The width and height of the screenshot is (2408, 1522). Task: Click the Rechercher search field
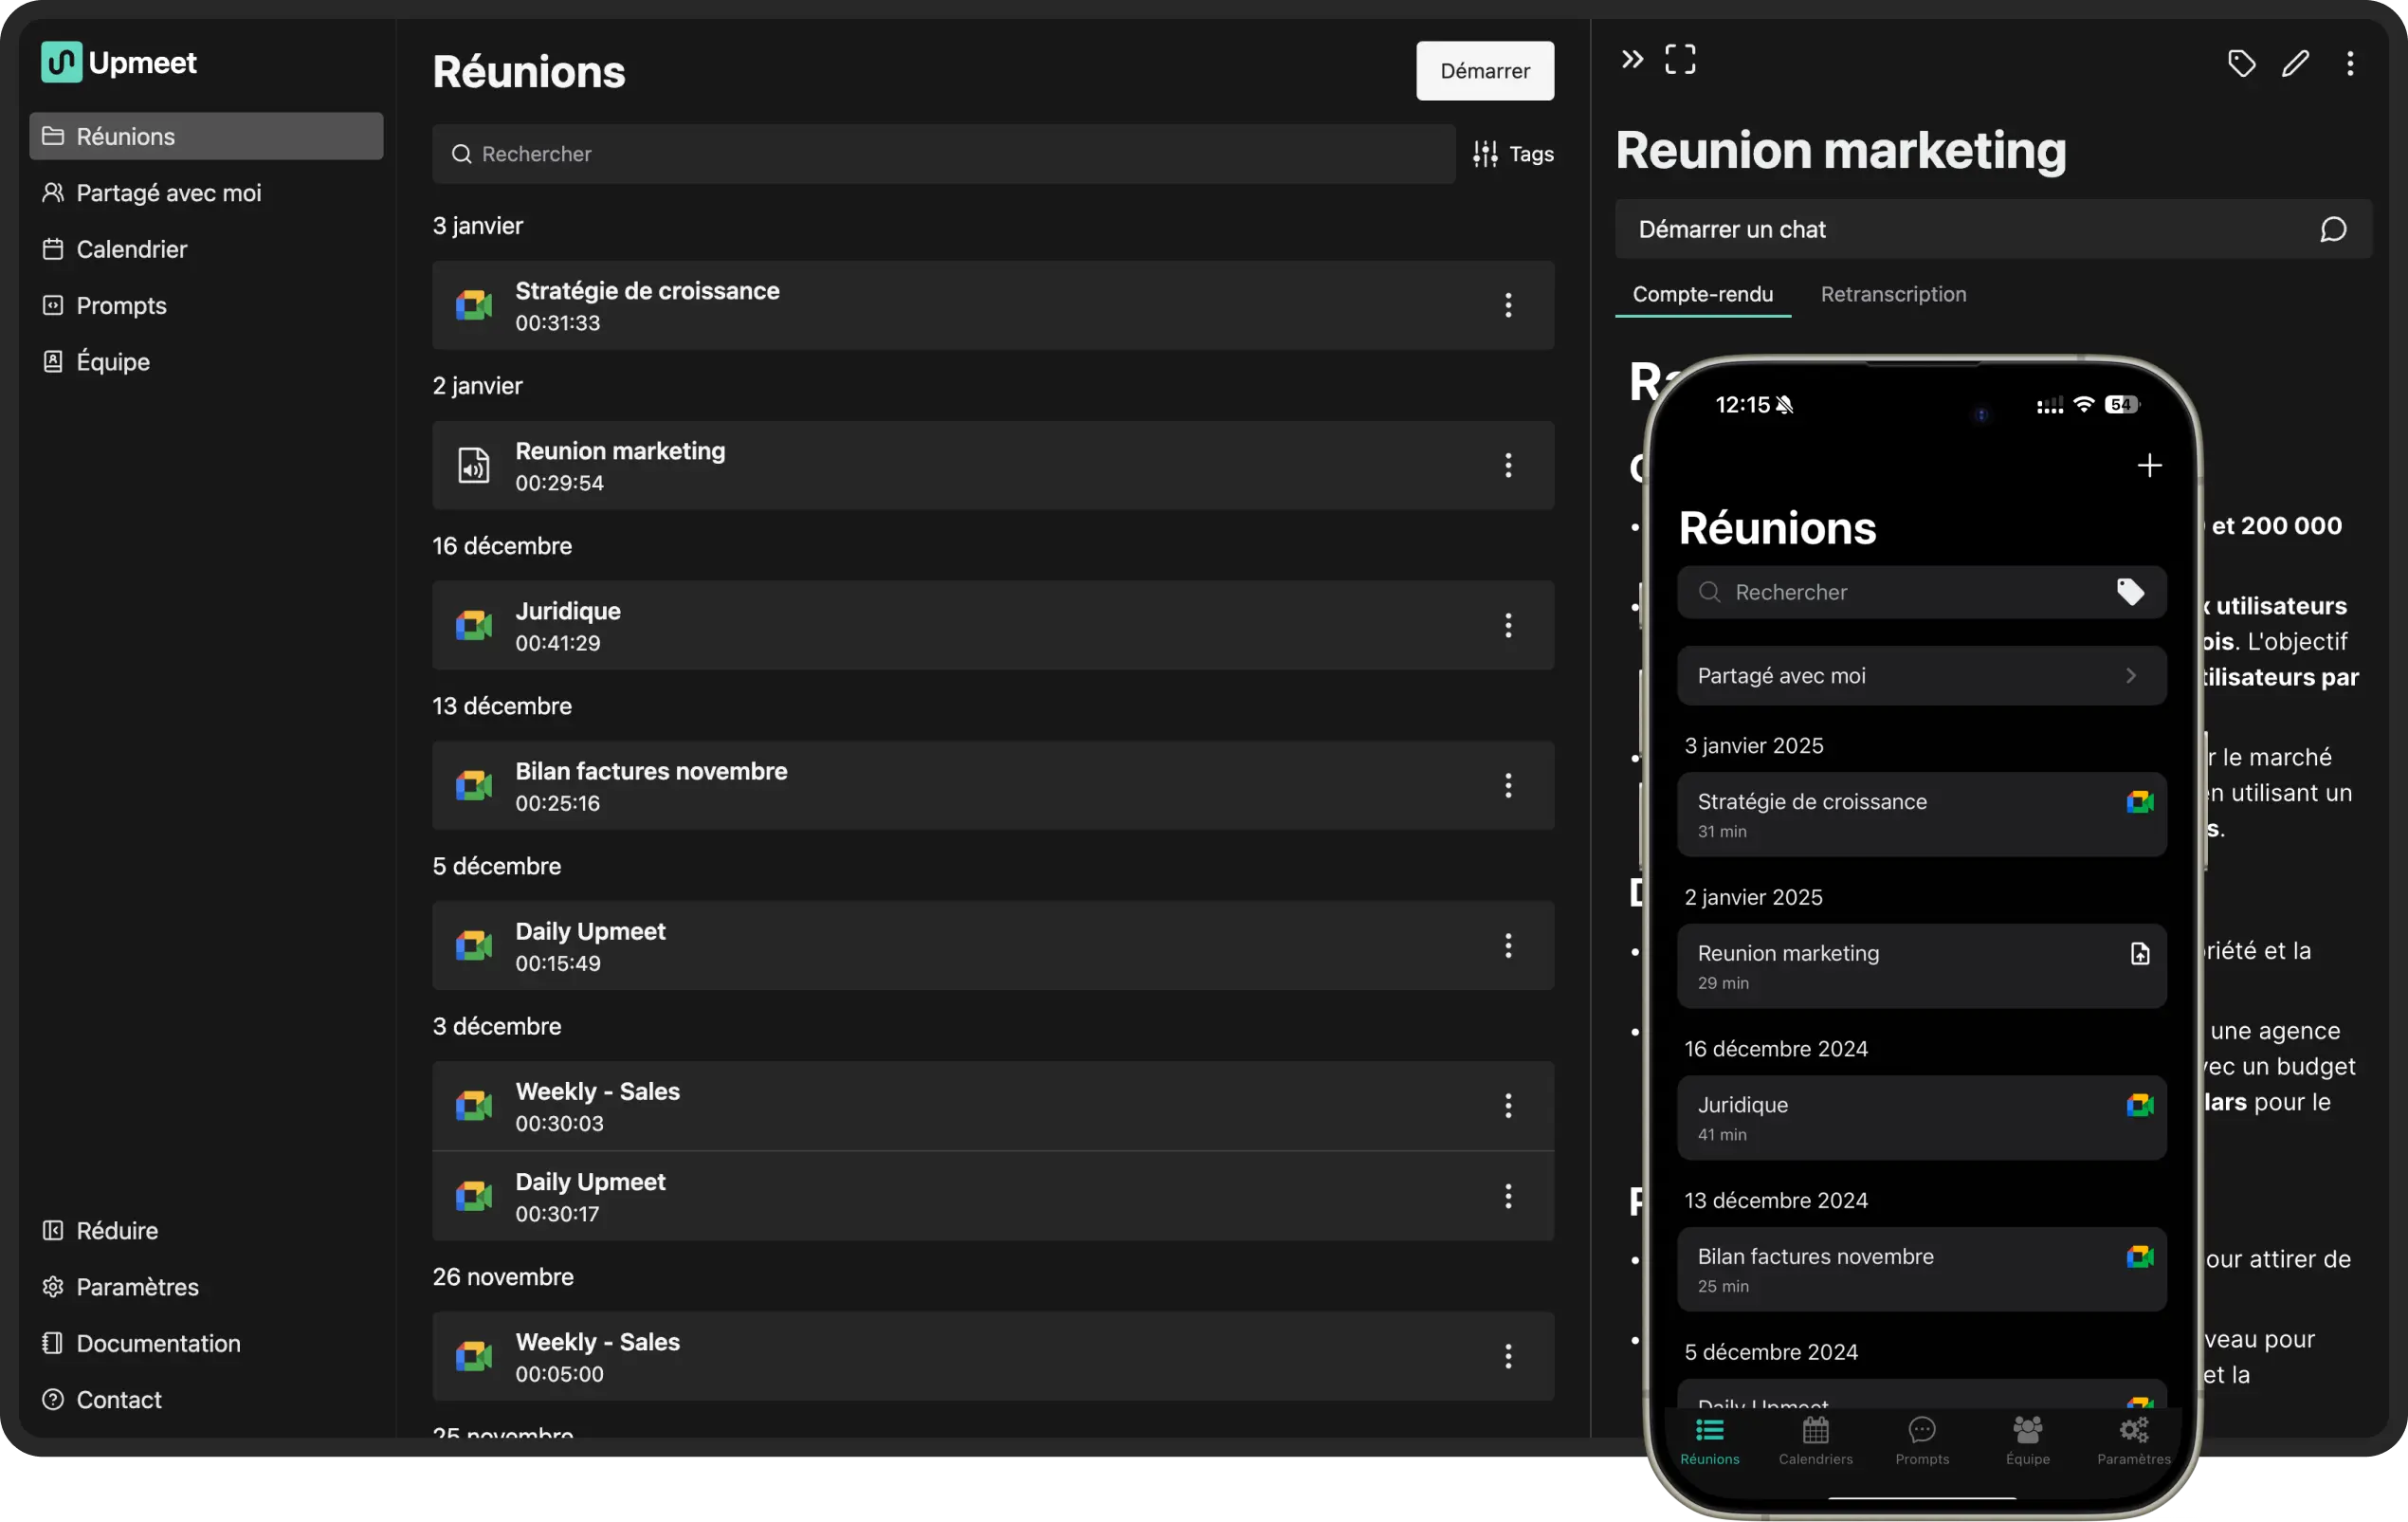(942, 154)
